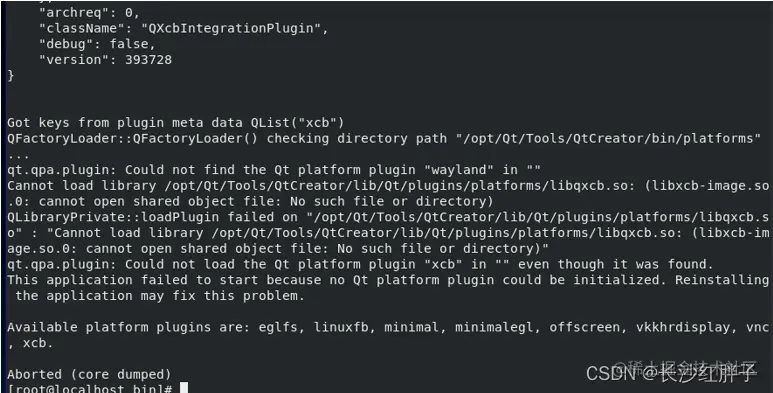Click the "Aborted (core dumped)" line

pos(89,374)
